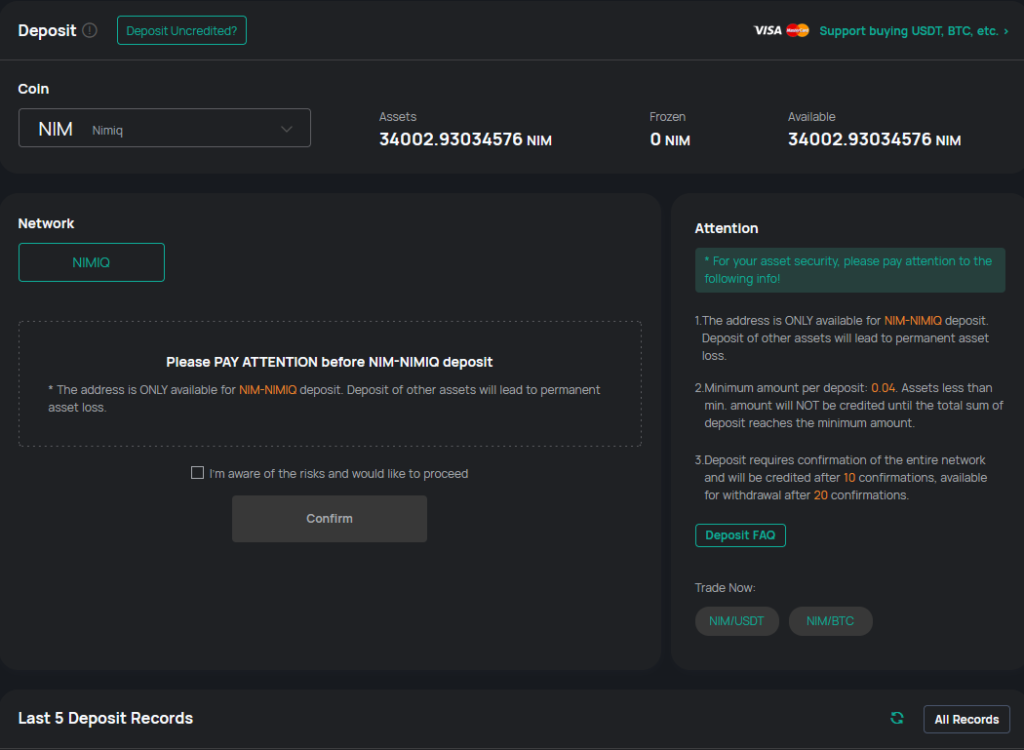Click the 'I'm aware of the risks' label
The image size is (1024, 750).
[x=338, y=474]
